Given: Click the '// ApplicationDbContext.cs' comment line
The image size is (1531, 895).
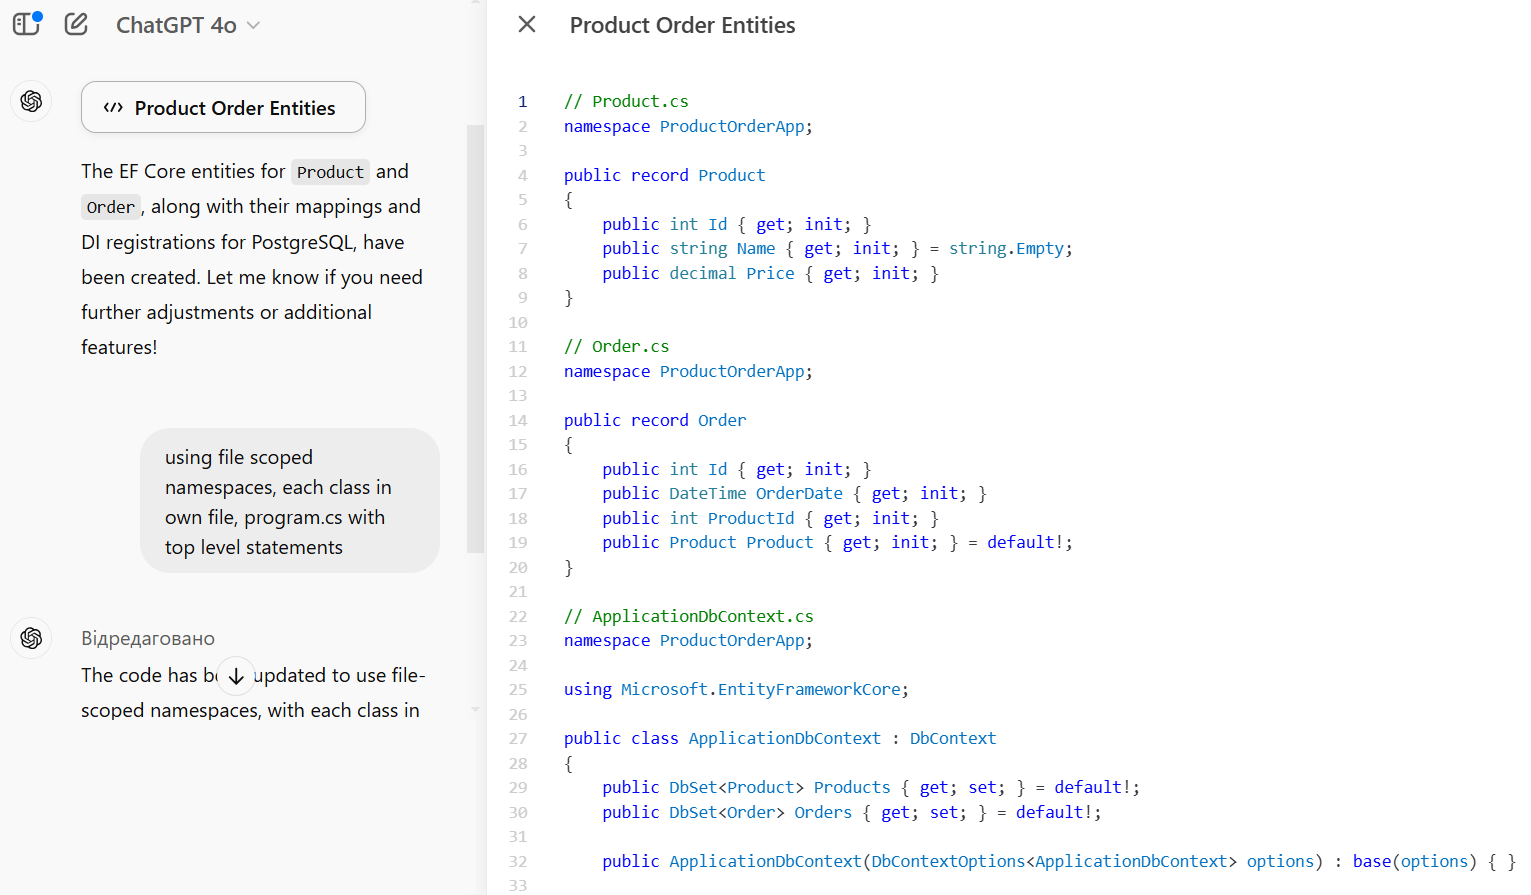Looking at the screenshot, I should (688, 616).
